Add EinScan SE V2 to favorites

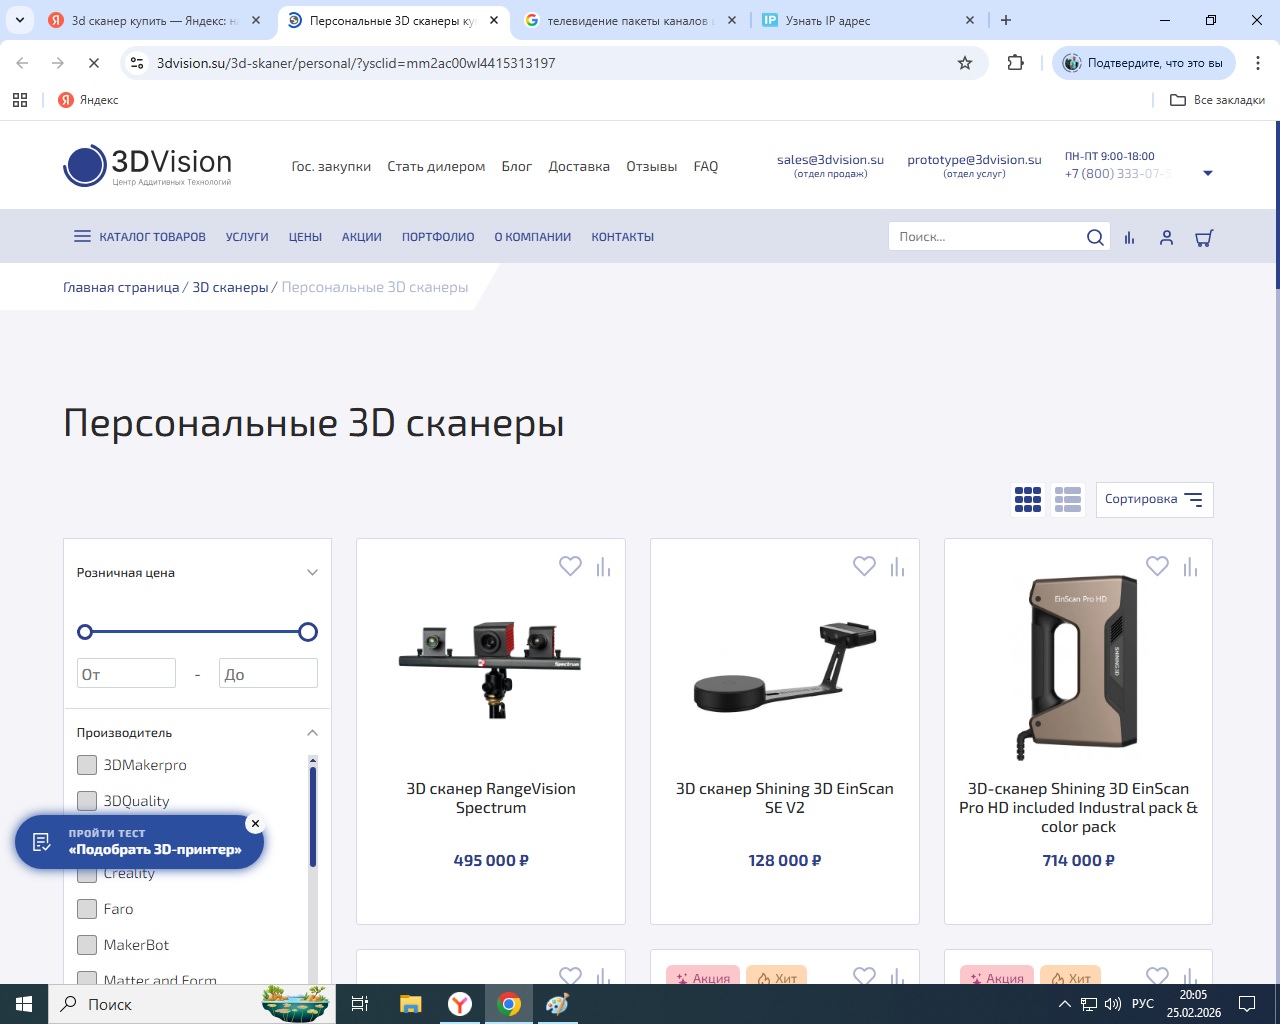[864, 566]
